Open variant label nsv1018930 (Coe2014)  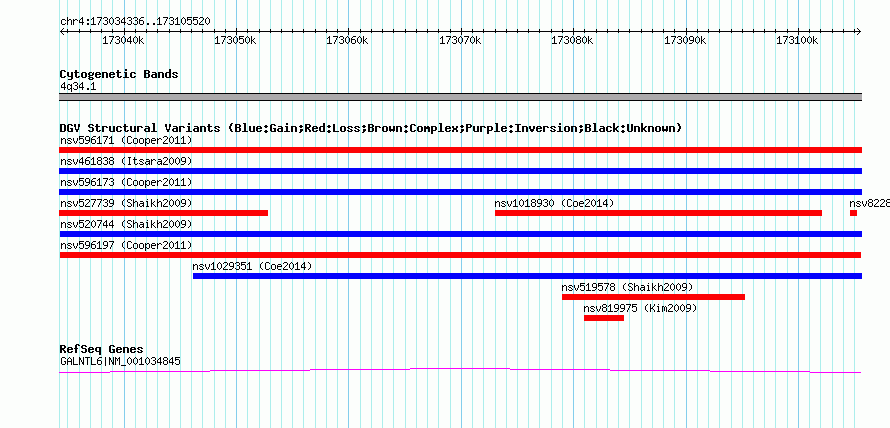click(x=555, y=203)
